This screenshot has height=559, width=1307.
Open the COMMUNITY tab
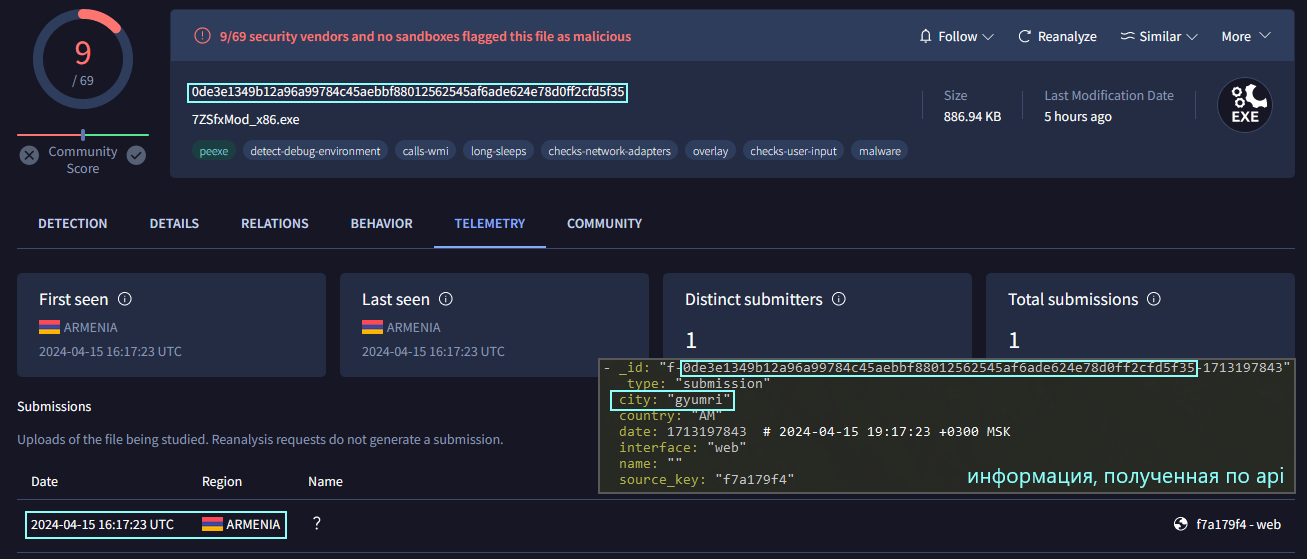tap(605, 224)
